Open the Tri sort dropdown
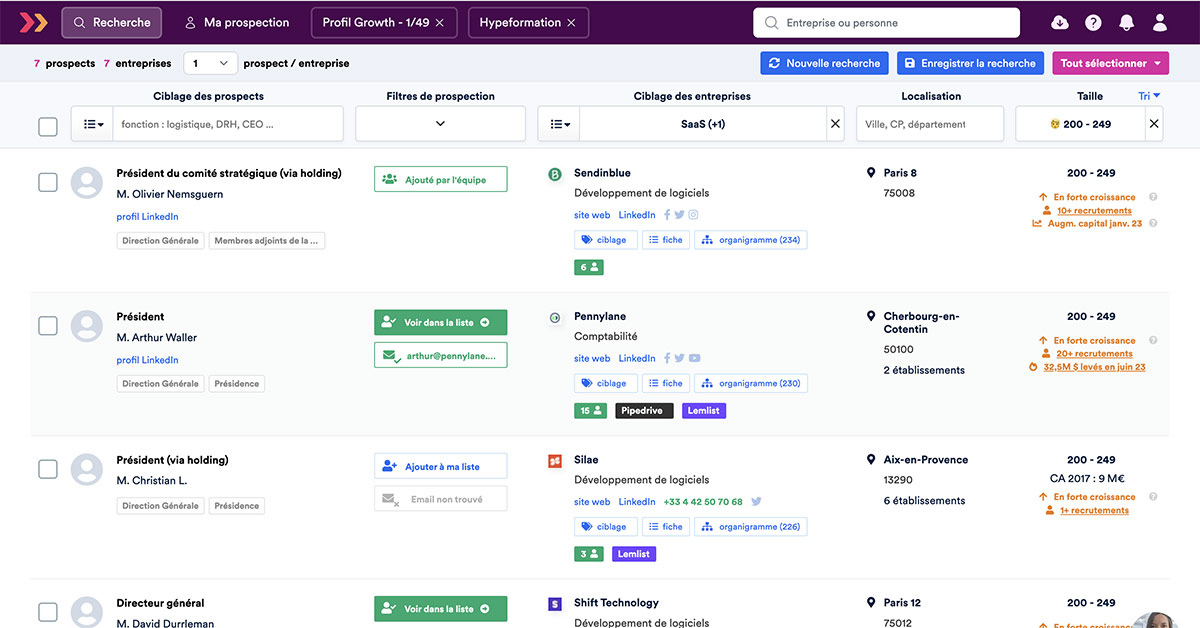Image resolution: width=1200 pixels, height=628 pixels. [x=1149, y=96]
